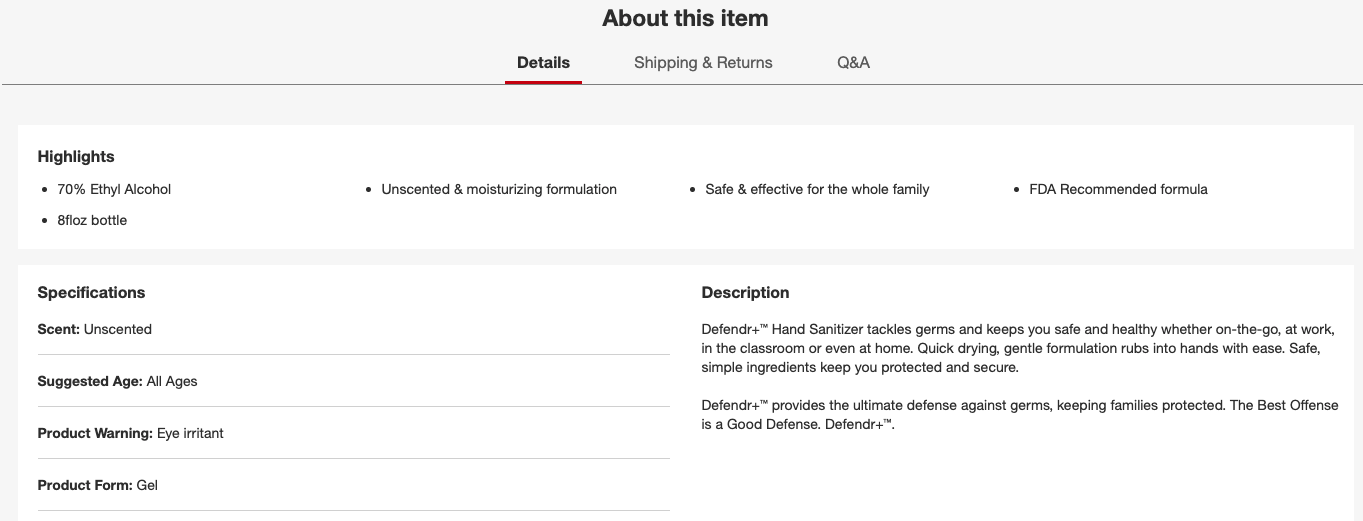Click the Specifications heading
Image resolution: width=1363 pixels, height=521 pixels.
(91, 293)
